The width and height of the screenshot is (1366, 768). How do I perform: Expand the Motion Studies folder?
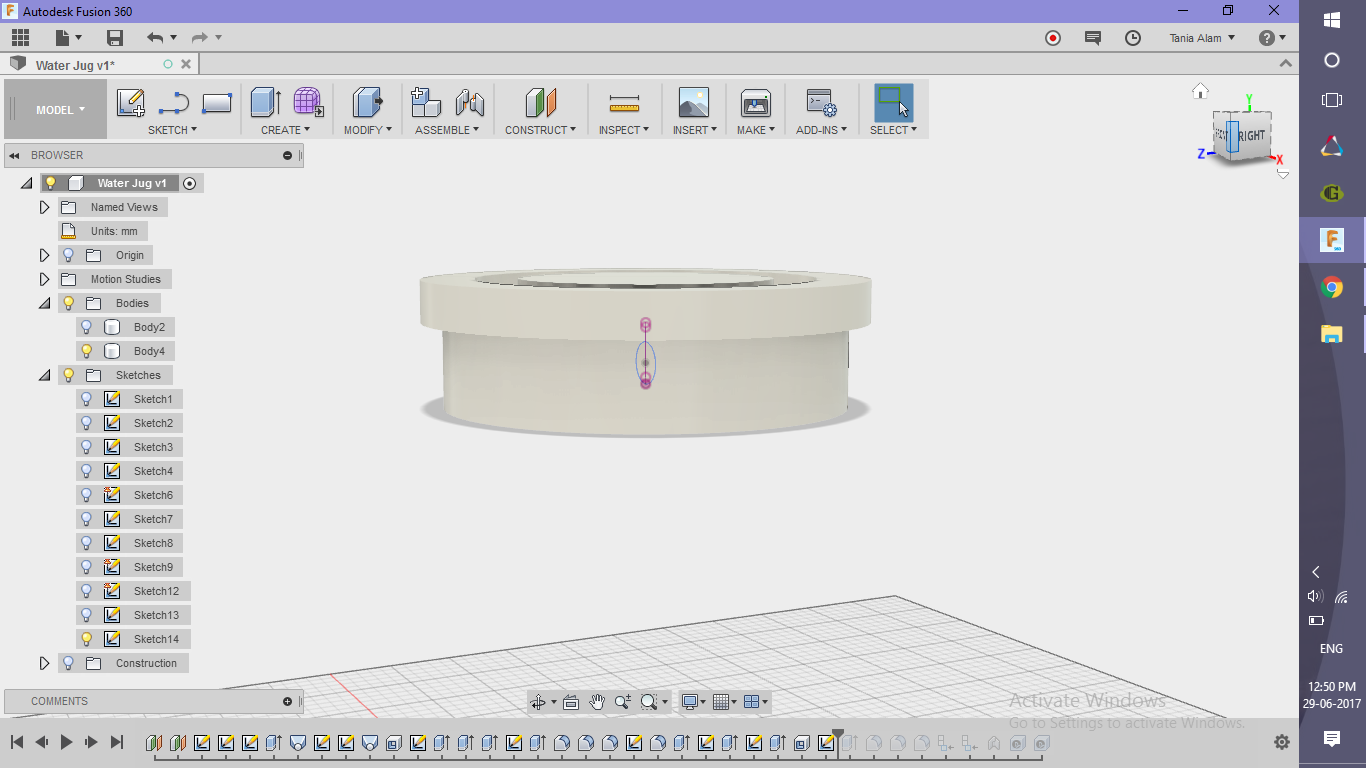click(x=44, y=279)
